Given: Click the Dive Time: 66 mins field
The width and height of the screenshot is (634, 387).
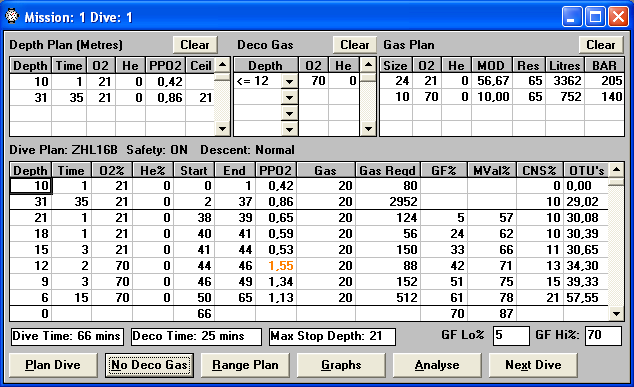Looking at the screenshot, I should [66, 336].
